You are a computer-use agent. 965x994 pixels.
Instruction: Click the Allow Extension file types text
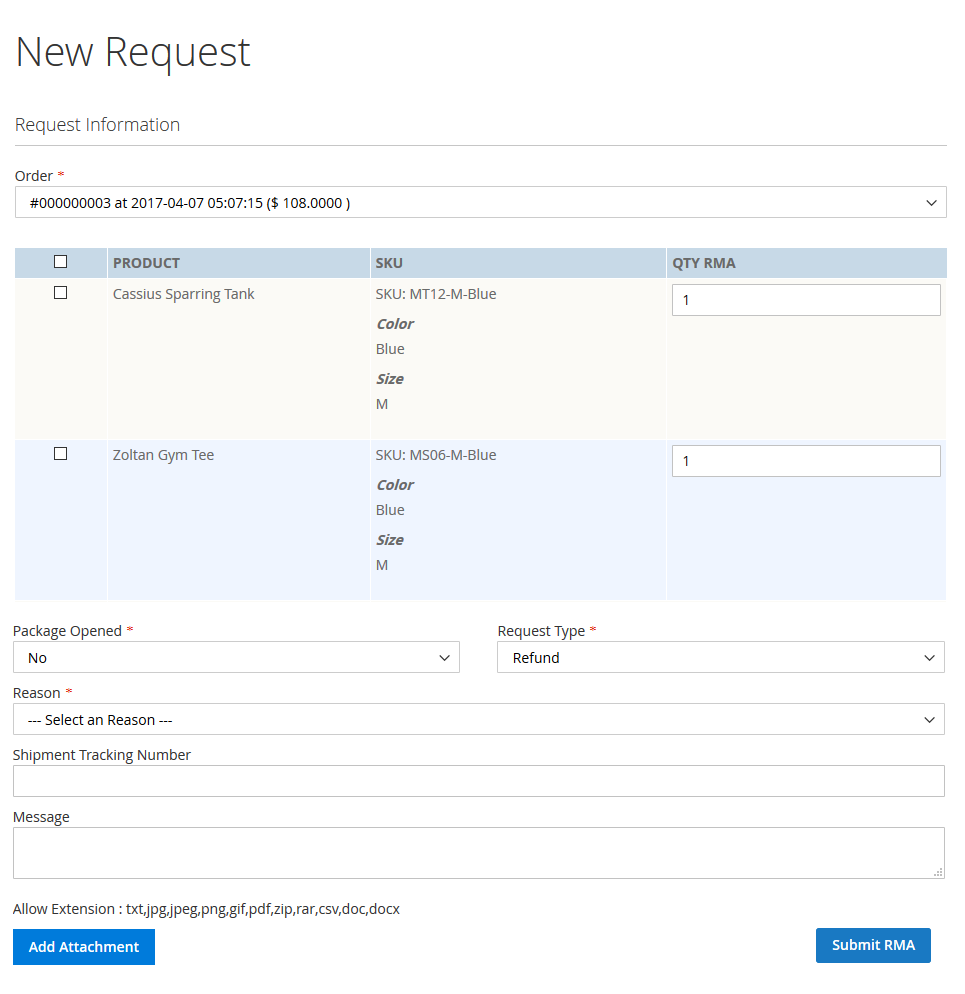[x=206, y=909]
